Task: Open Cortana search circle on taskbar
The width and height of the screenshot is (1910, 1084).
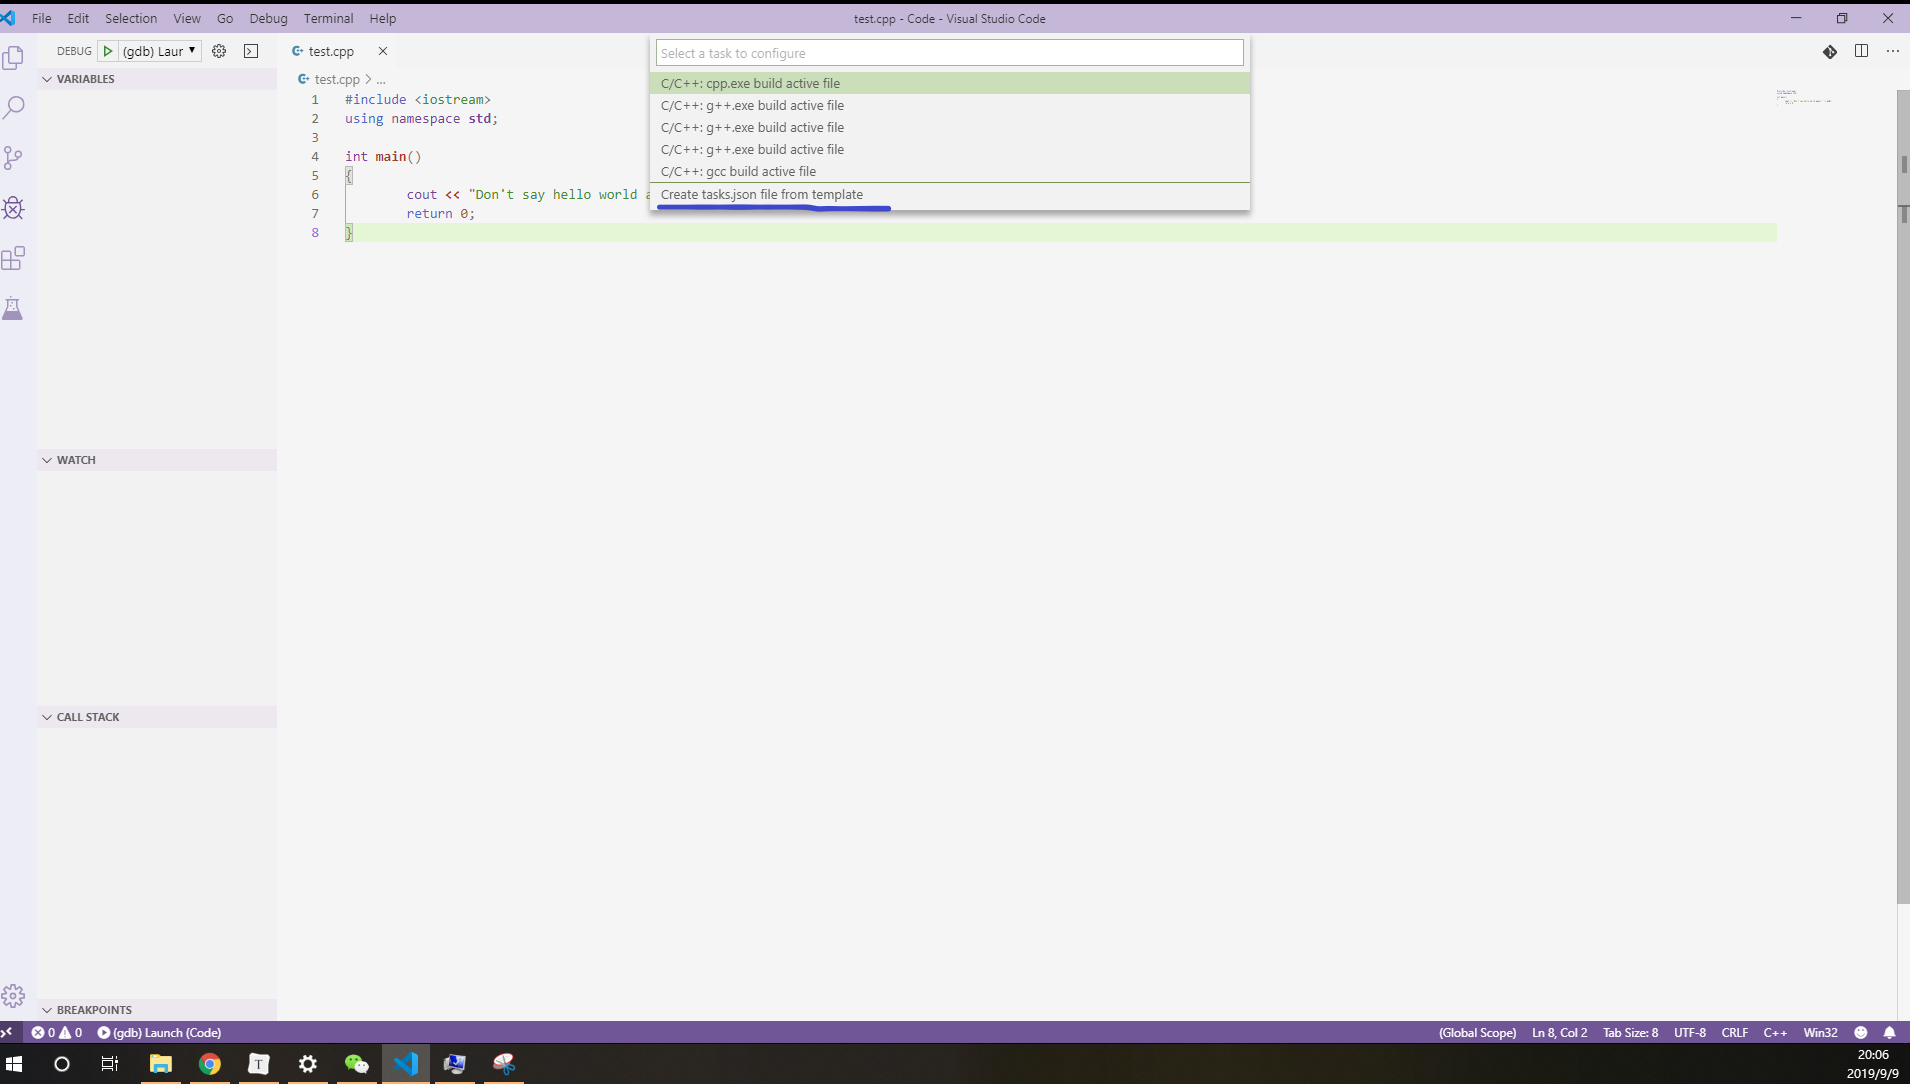Action: tap(62, 1064)
